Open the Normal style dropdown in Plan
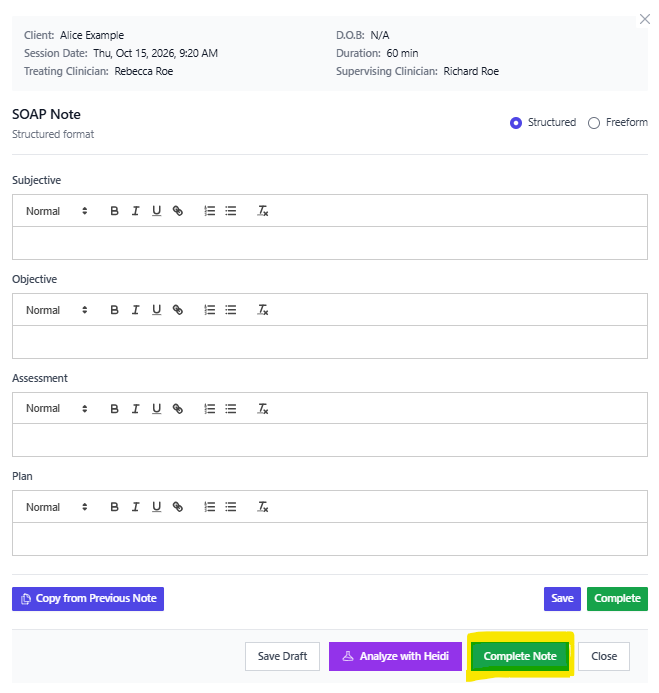Image resolution: width=659 pixels, height=693 pixels. click(57, 507)
